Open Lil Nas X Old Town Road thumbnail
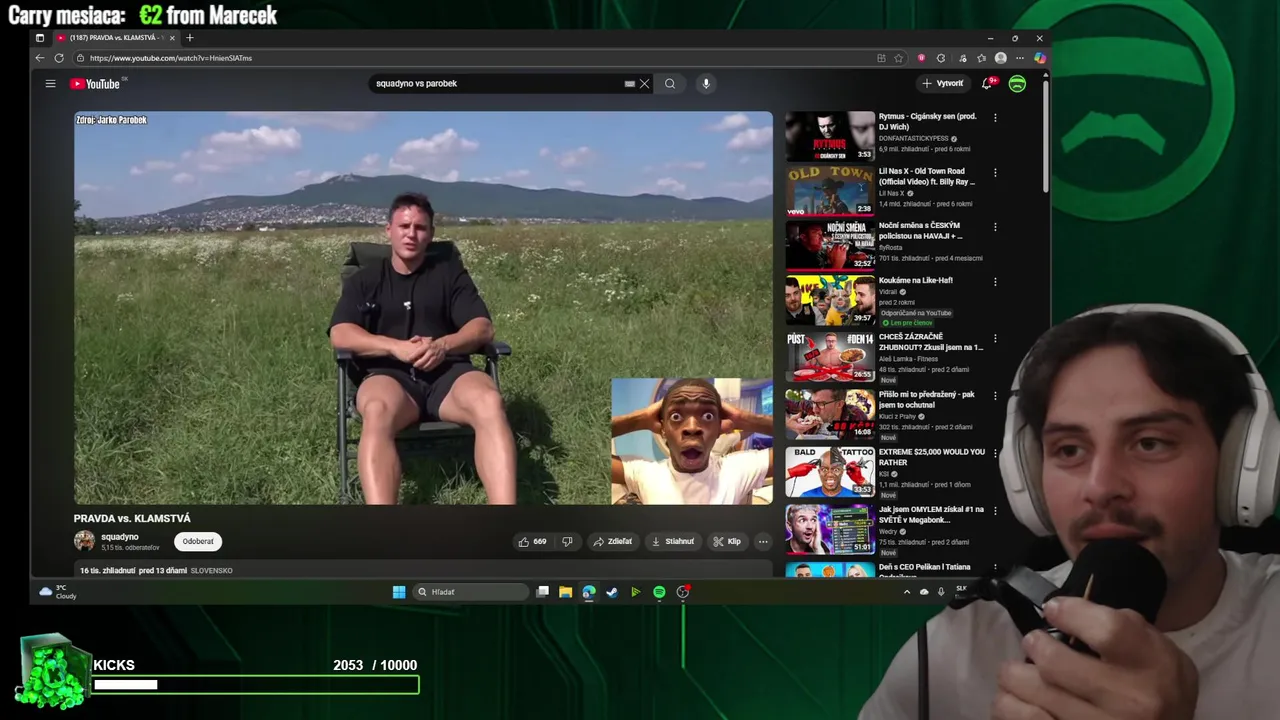The width and height of the screenshot is (1280, 720). (830, 191)
